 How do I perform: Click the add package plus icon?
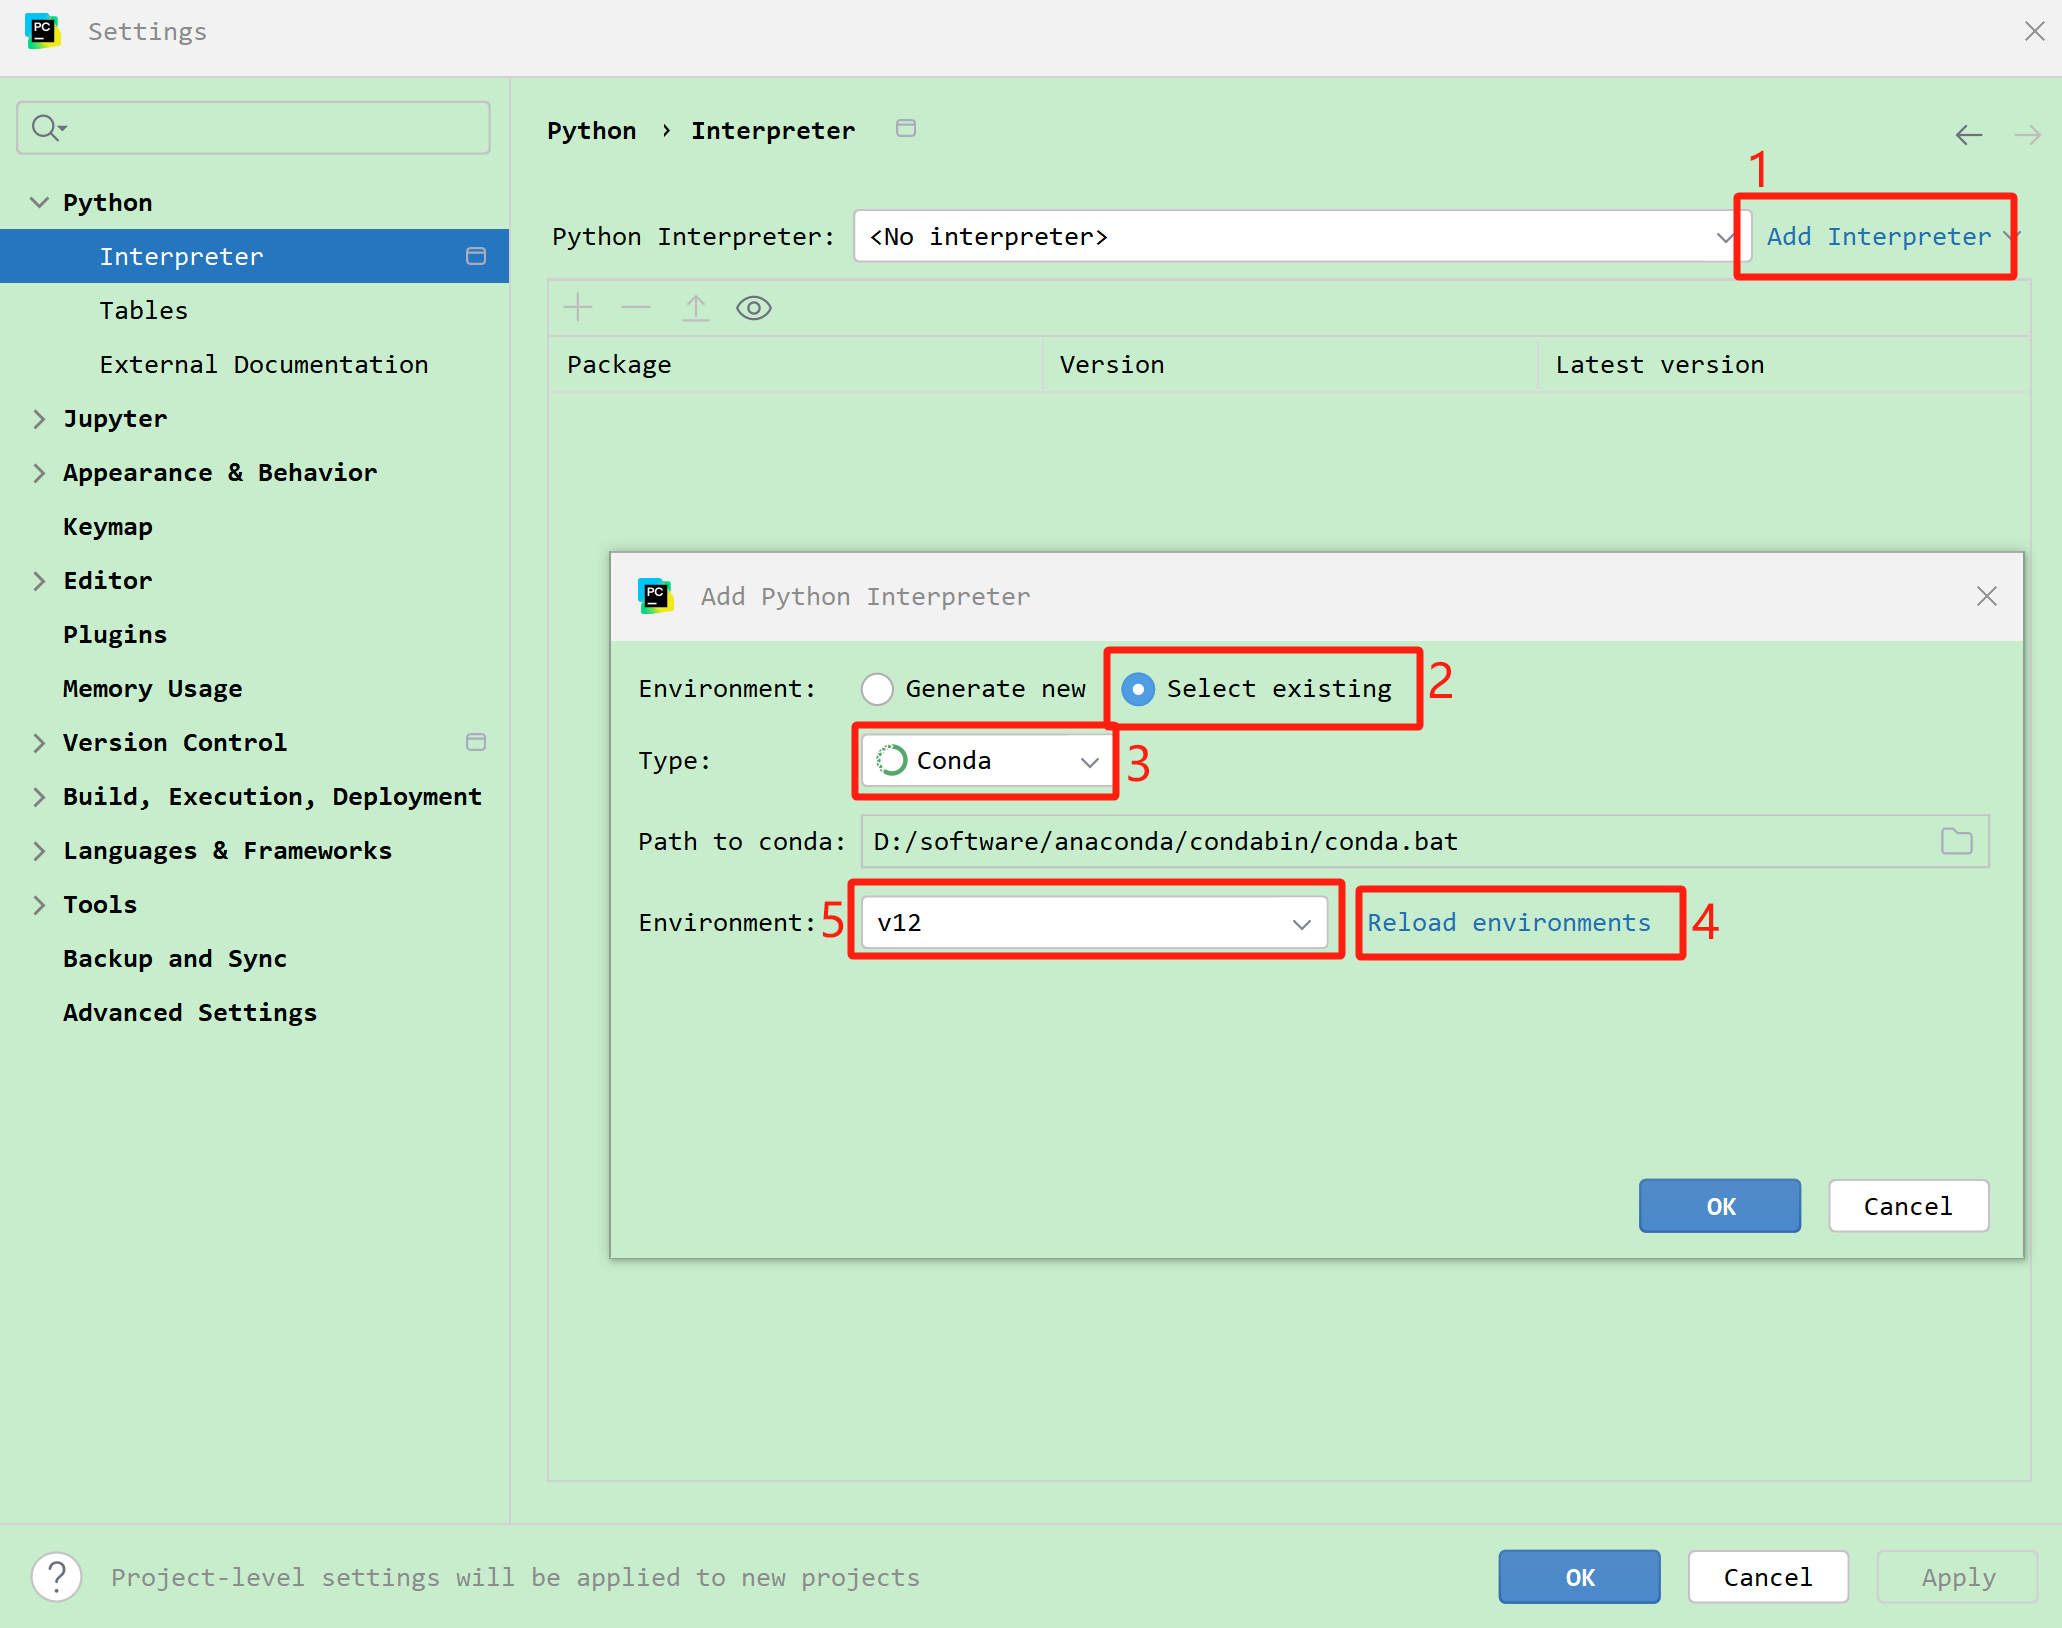click(578, 308)
